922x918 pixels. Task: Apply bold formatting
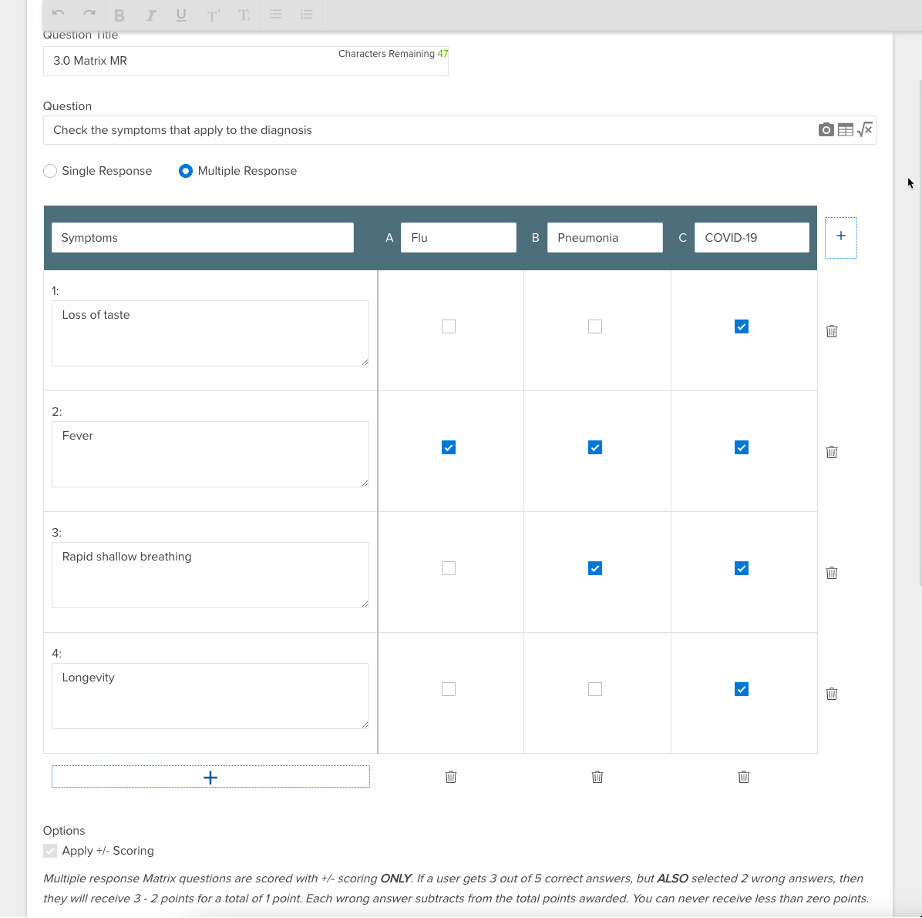tap(119, 14)
